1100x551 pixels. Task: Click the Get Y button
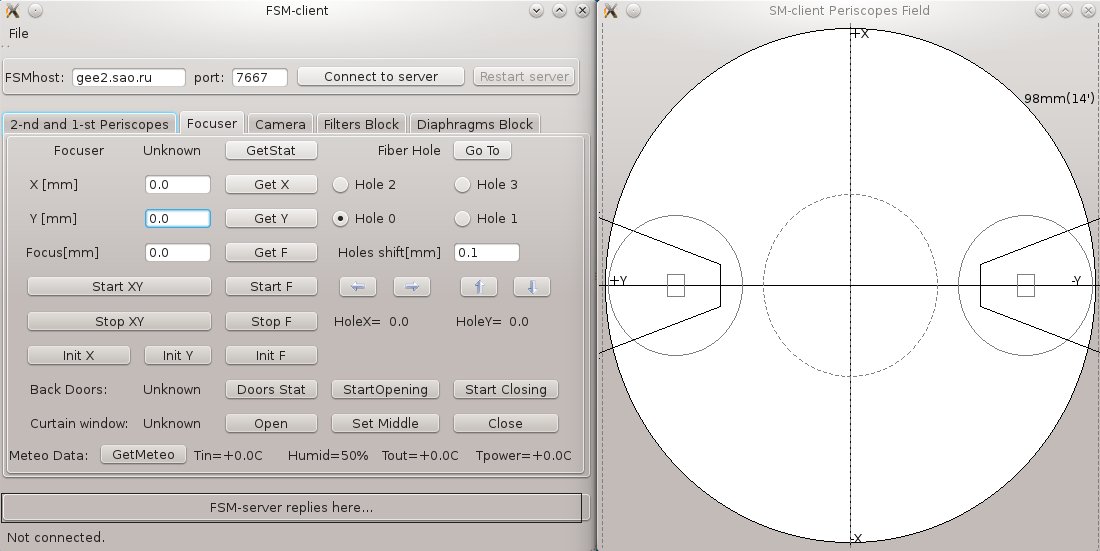[x=271, y=218]
